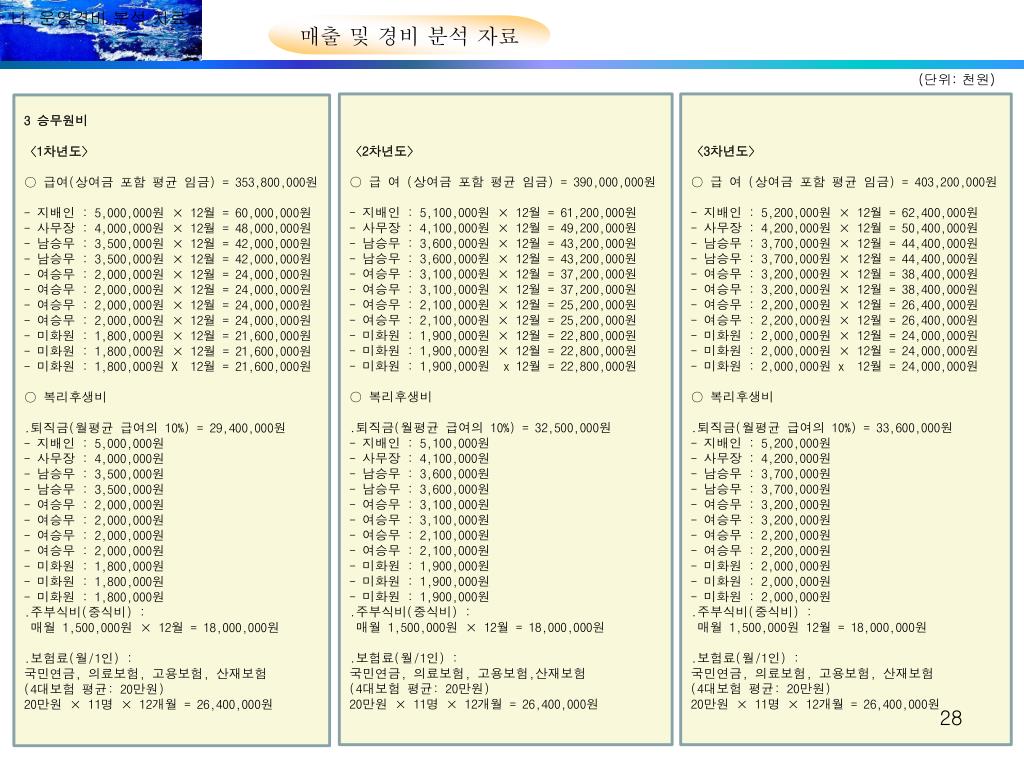The image size is (1024, 768).
Task: Click the 지배인 row totaling 62,400,000원
Action: click(x=834, y=213)
